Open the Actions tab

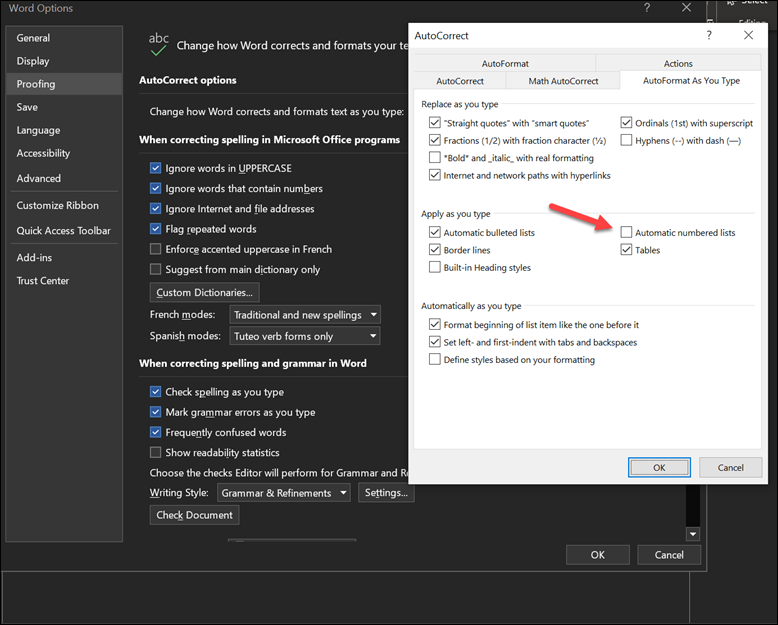[x=678, y=63]
